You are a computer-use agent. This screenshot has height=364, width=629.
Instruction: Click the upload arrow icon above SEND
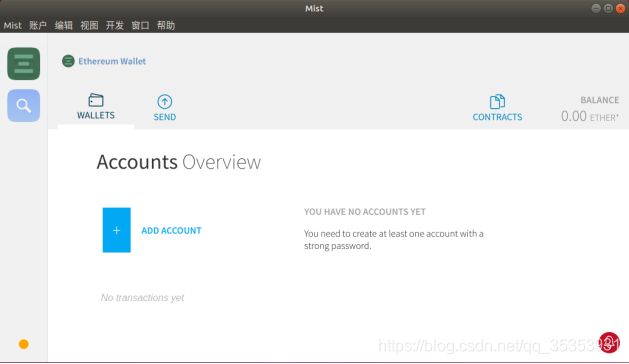coord(164,102)
